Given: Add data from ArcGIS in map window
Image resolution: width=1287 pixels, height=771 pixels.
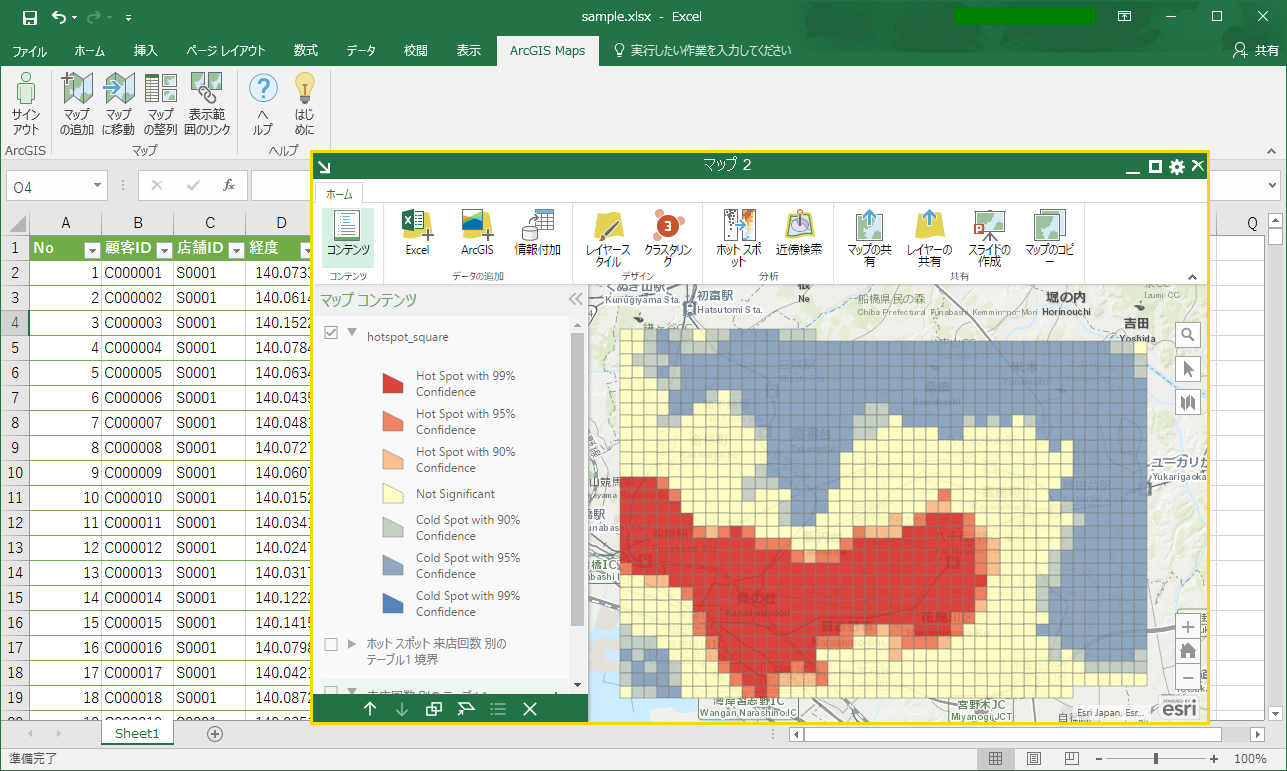Looking at the screenshot, I should coord(477,234).
